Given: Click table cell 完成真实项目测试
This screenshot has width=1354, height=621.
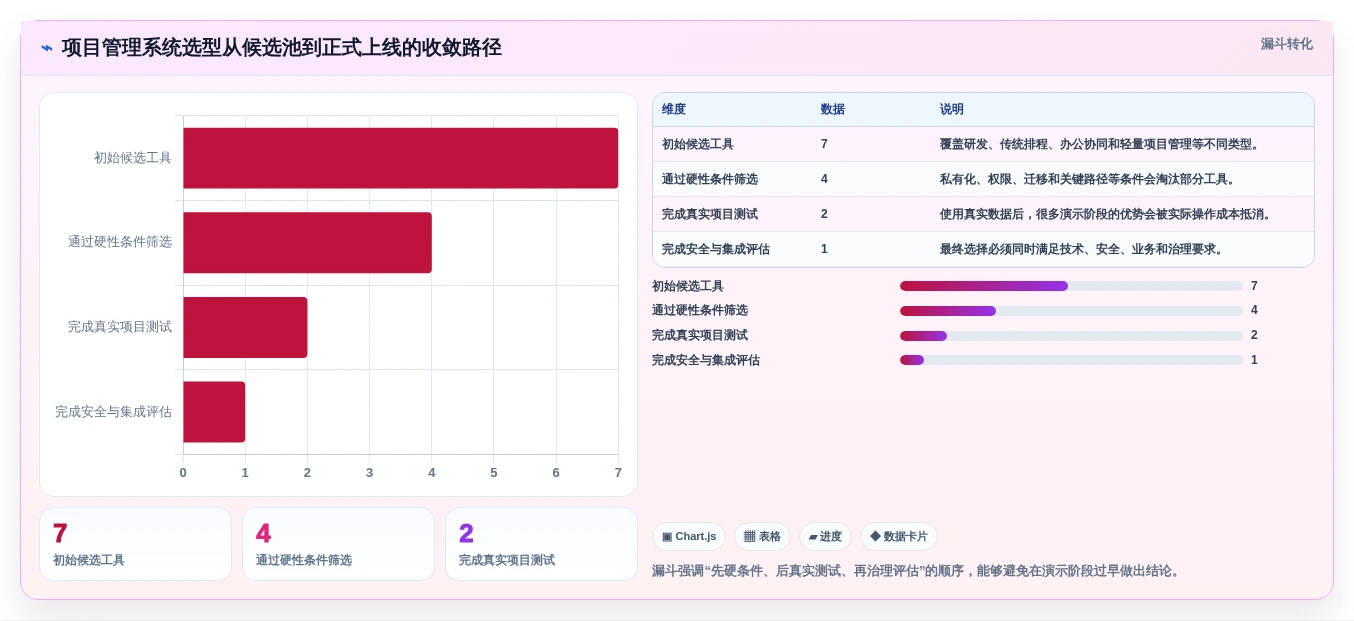Looking at the screenshot, I should click(x=710, y=214).
